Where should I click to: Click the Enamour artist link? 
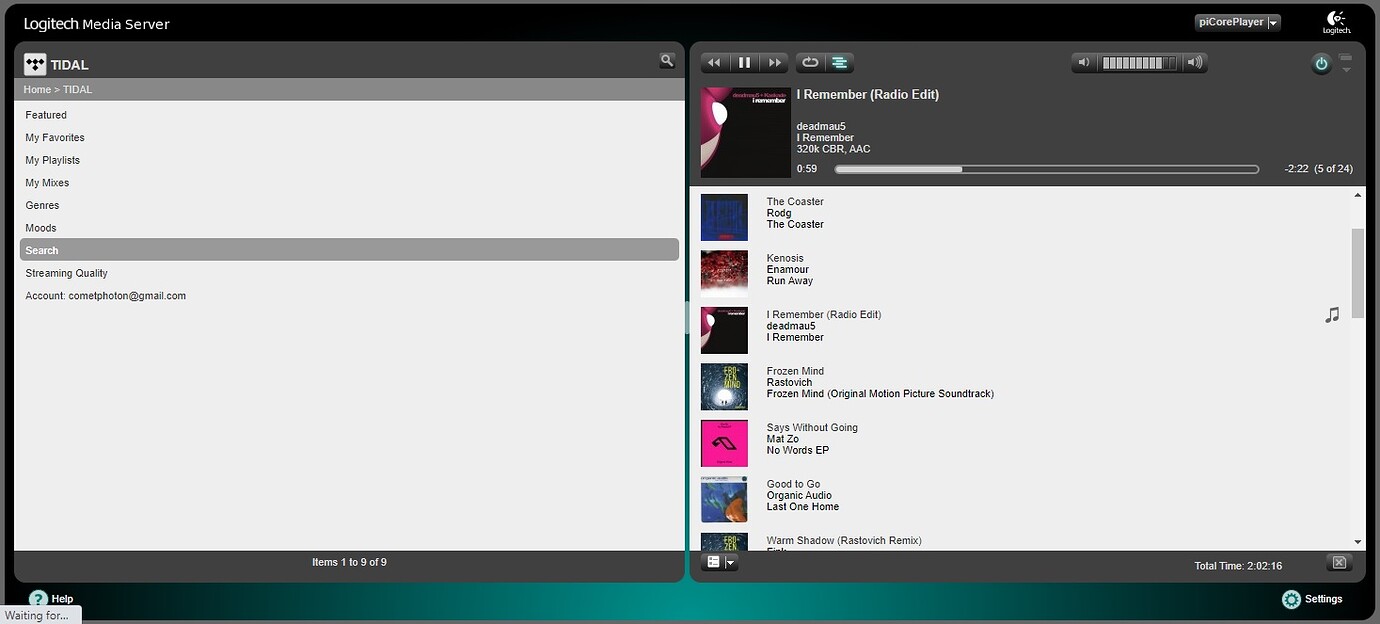(788, 270)
